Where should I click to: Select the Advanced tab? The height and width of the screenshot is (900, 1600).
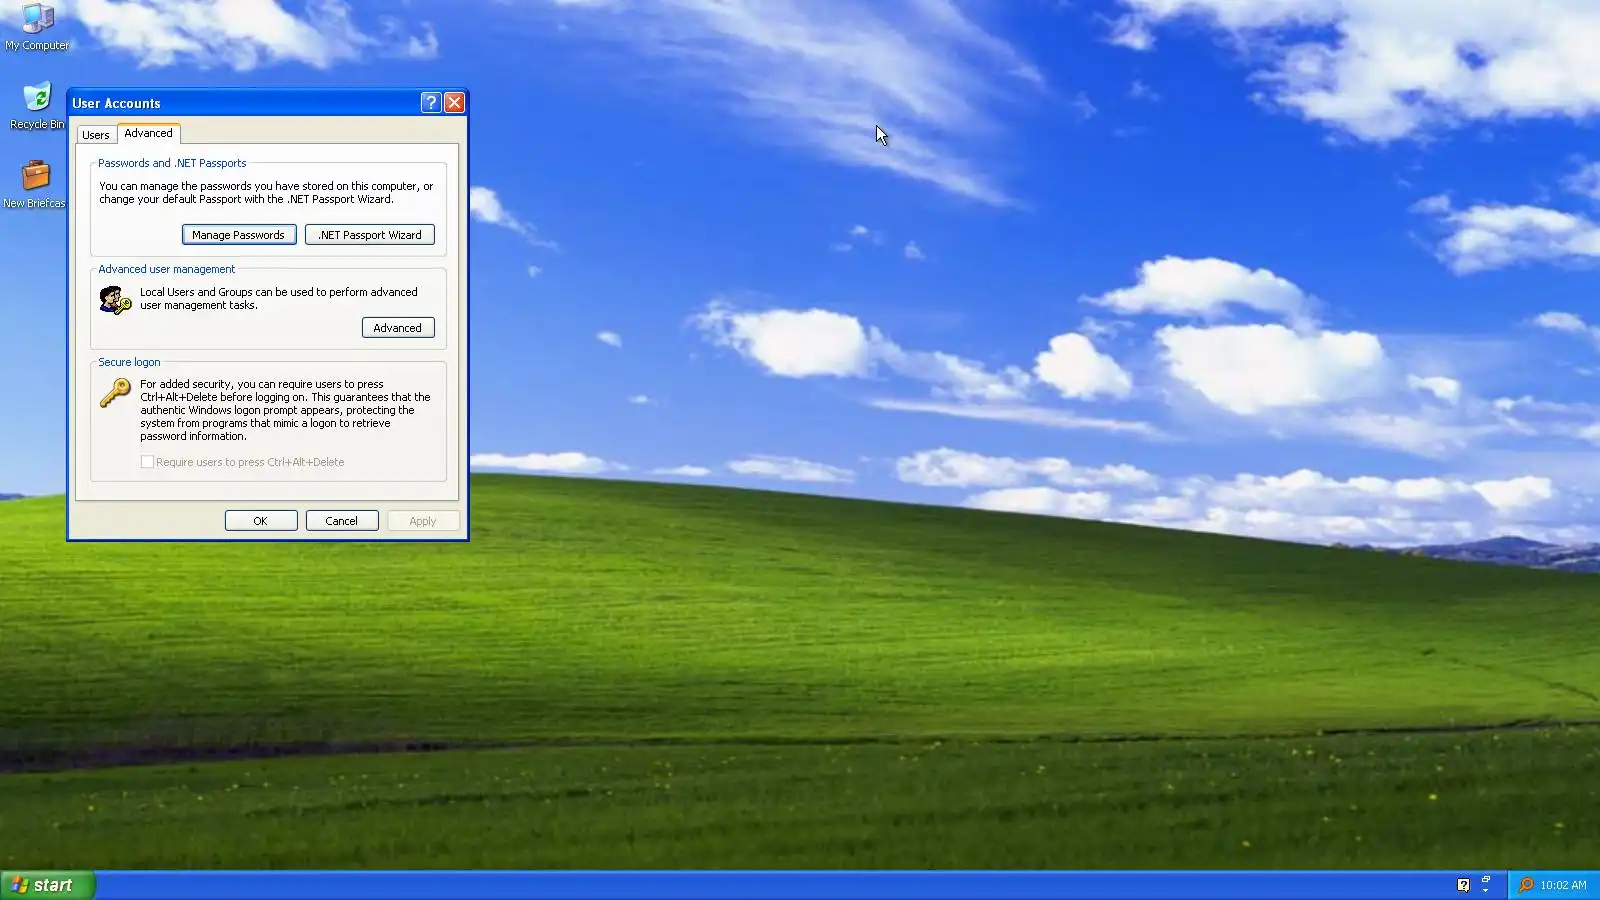point(148,133)
